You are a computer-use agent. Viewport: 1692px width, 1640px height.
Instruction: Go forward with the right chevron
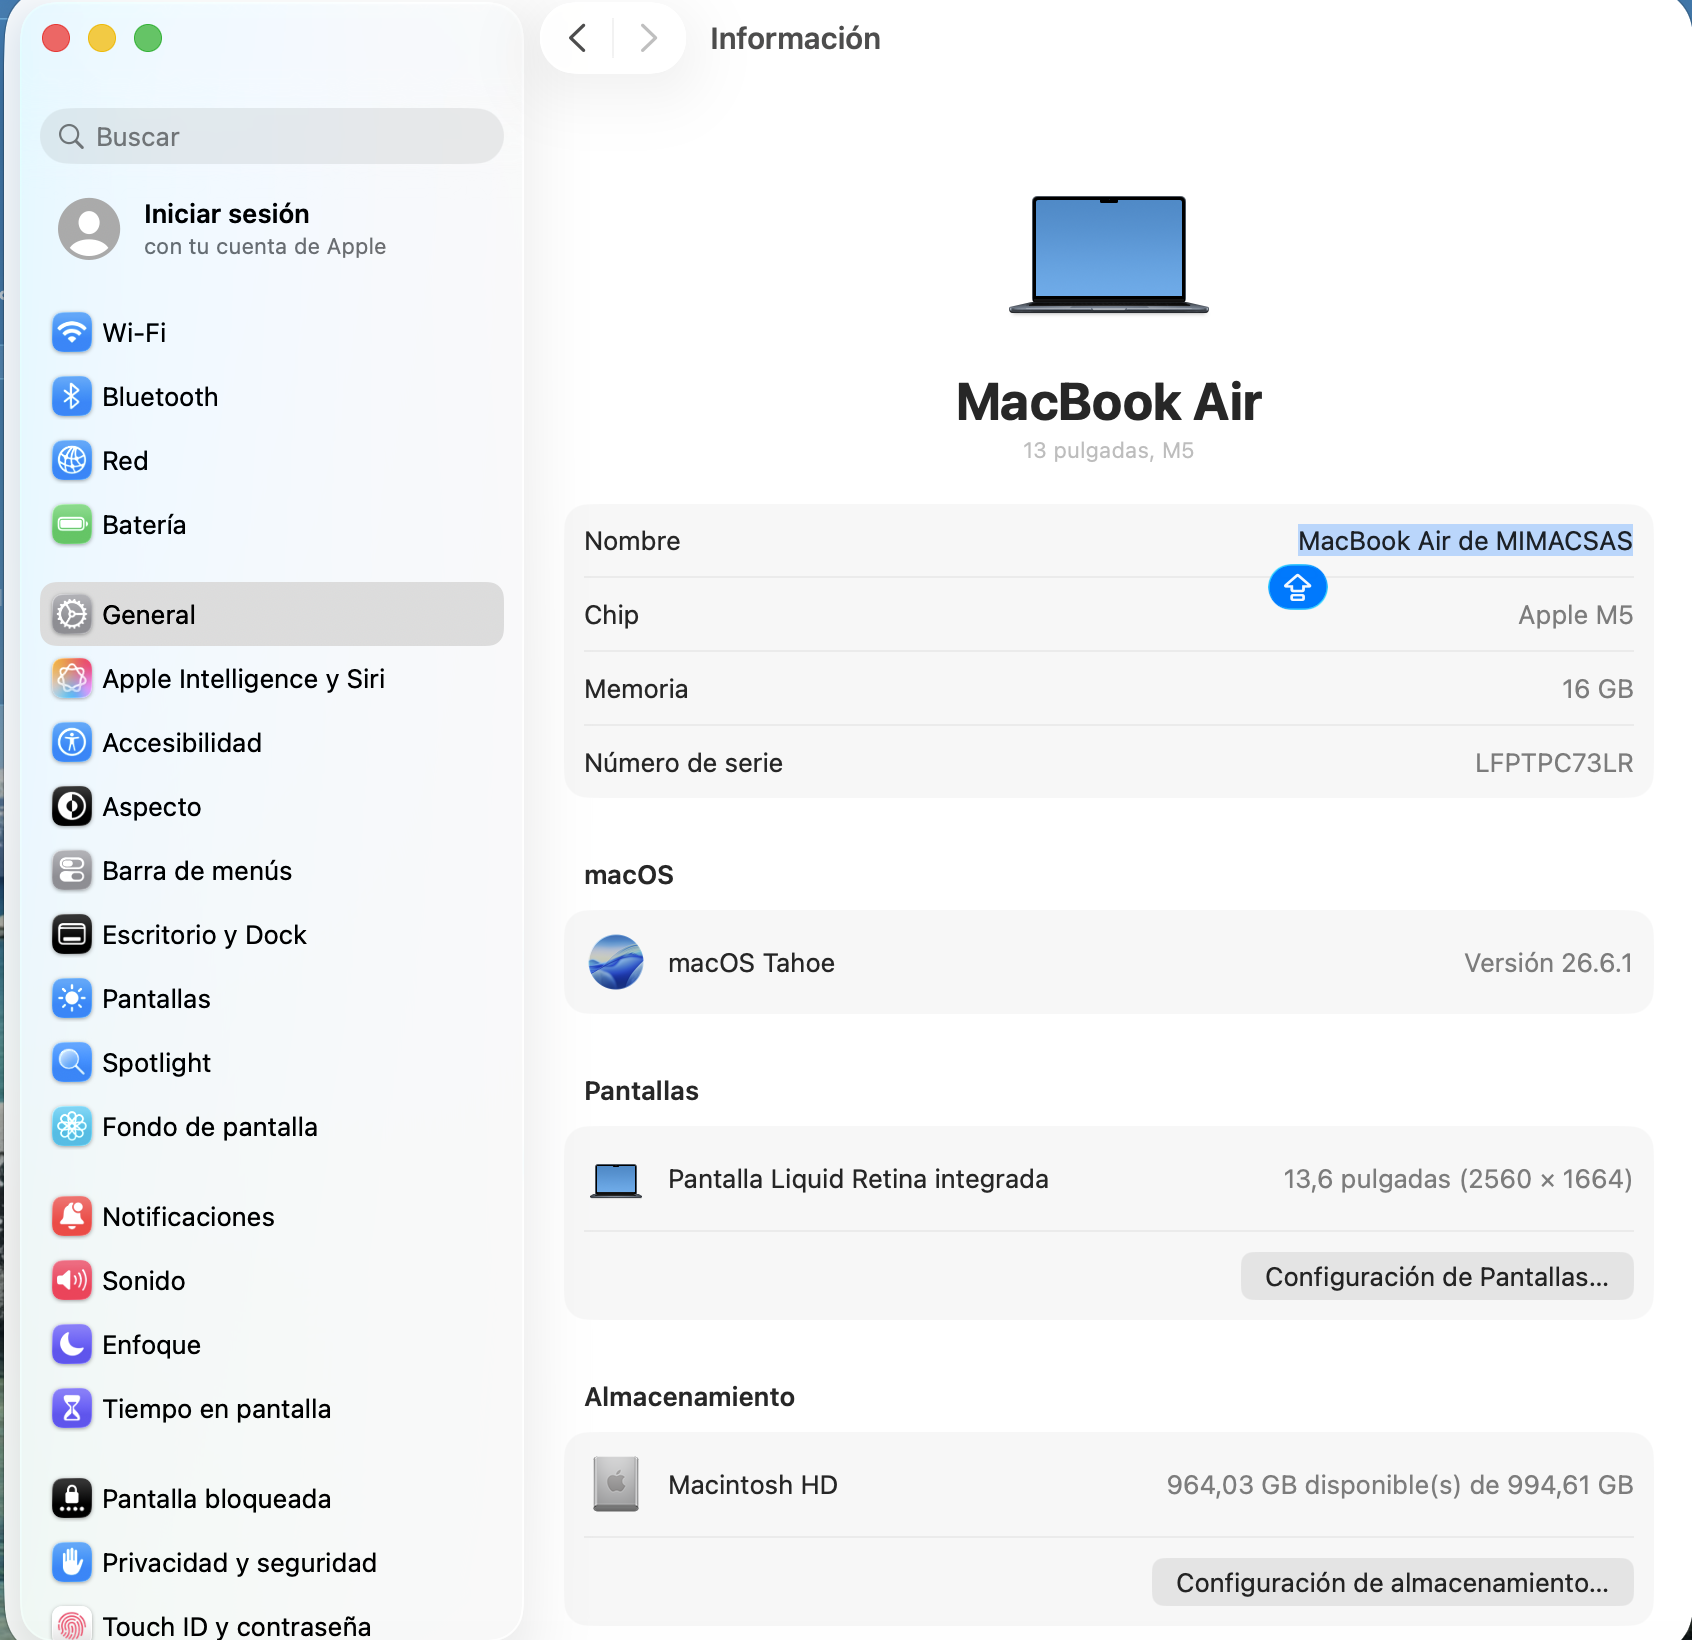(649, 38)
